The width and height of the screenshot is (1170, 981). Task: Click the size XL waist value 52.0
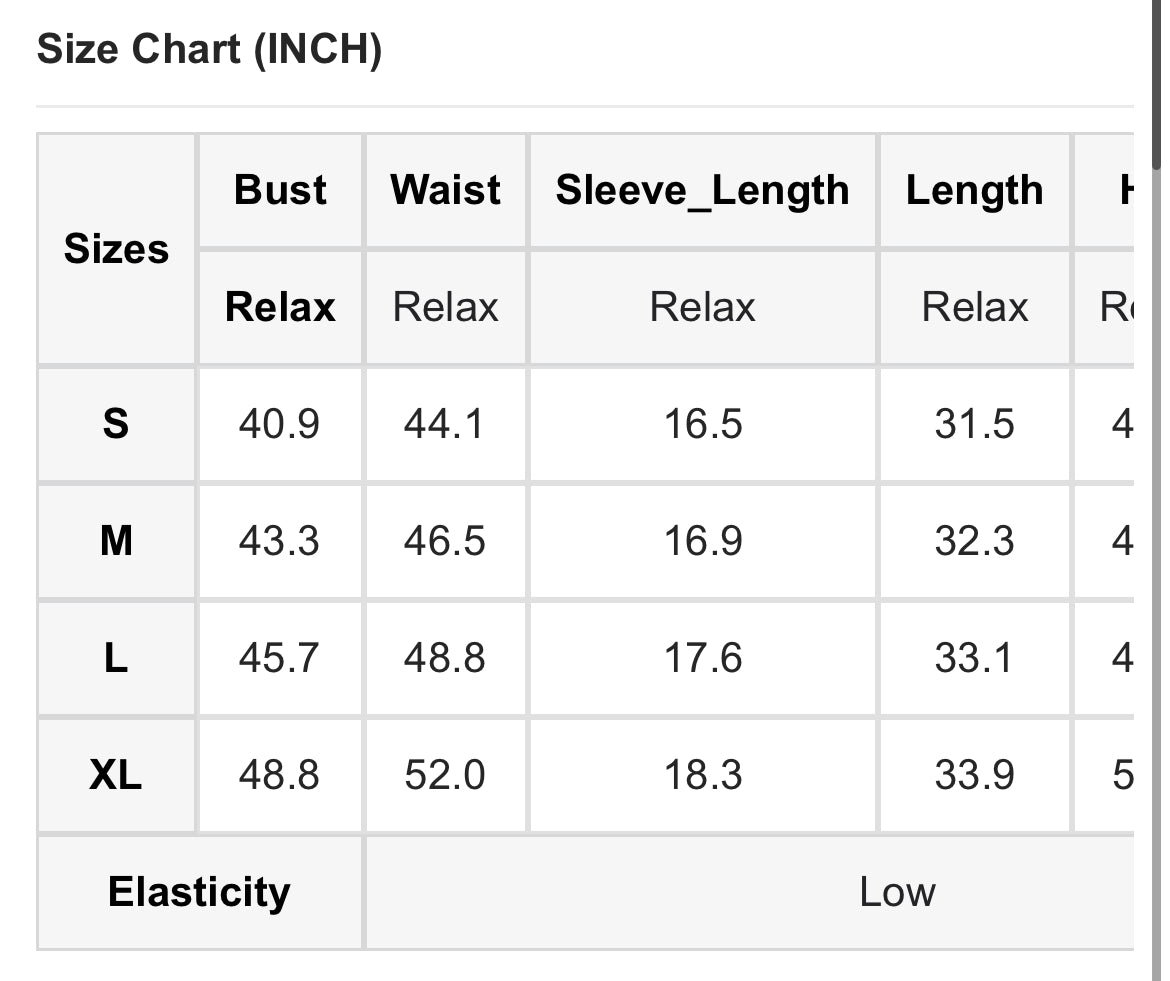[x=445, y=775]
